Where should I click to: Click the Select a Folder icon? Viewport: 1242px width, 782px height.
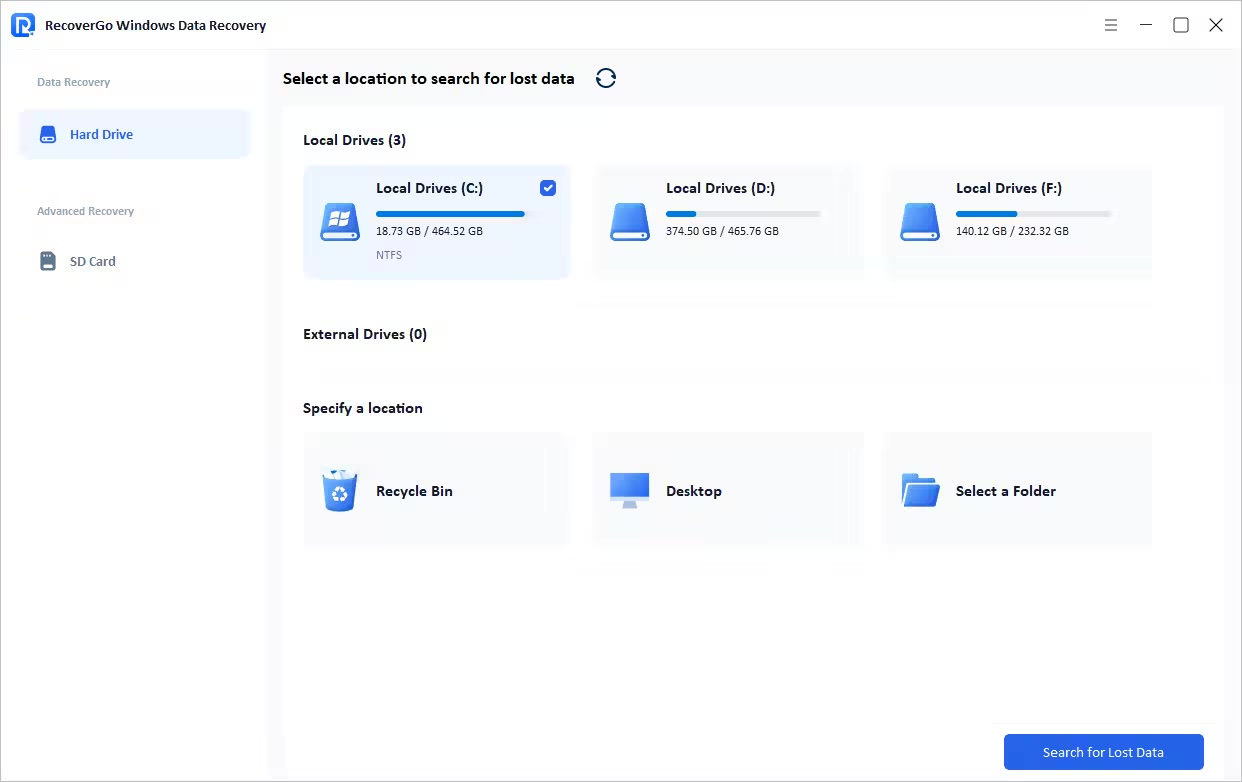coord(919,491)
